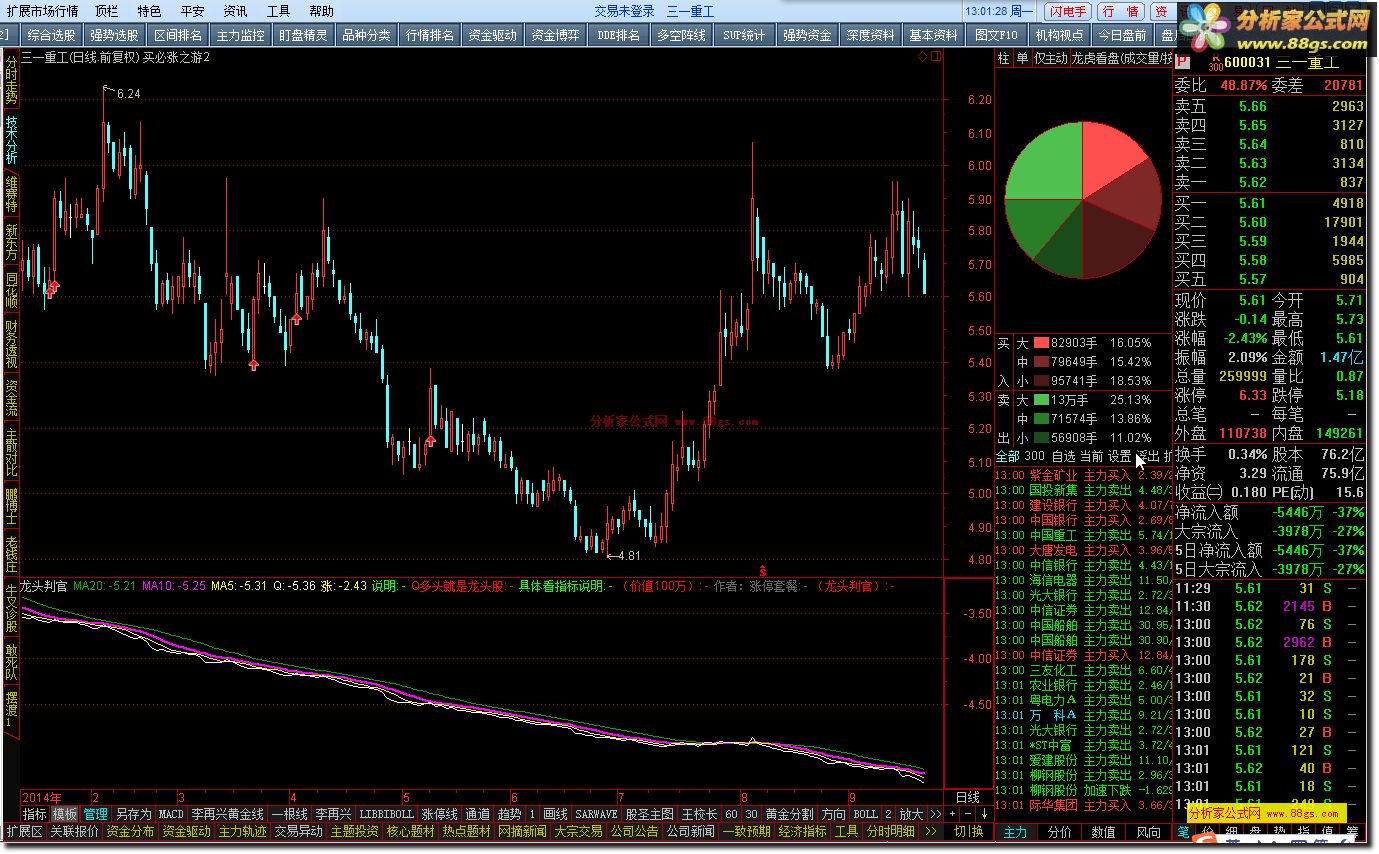Click the DDE排名 toolbar button

click(x=618, y=35)
